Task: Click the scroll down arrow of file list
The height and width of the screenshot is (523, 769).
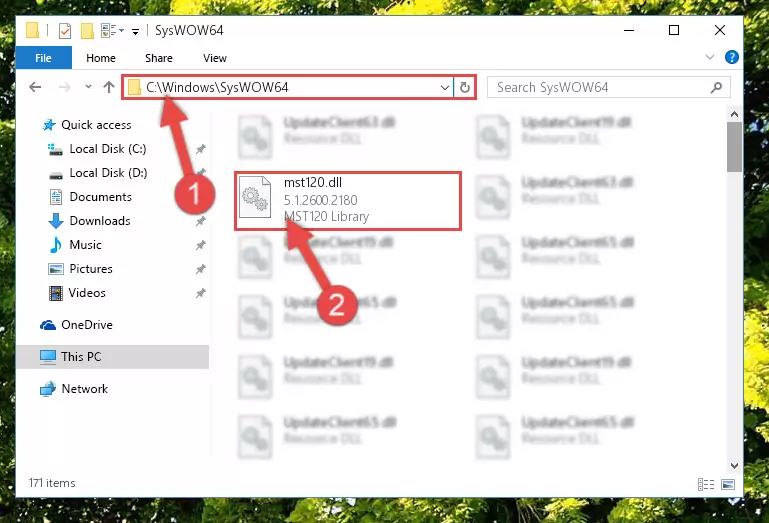Action: pyautogui.click(x=734, y=466)
